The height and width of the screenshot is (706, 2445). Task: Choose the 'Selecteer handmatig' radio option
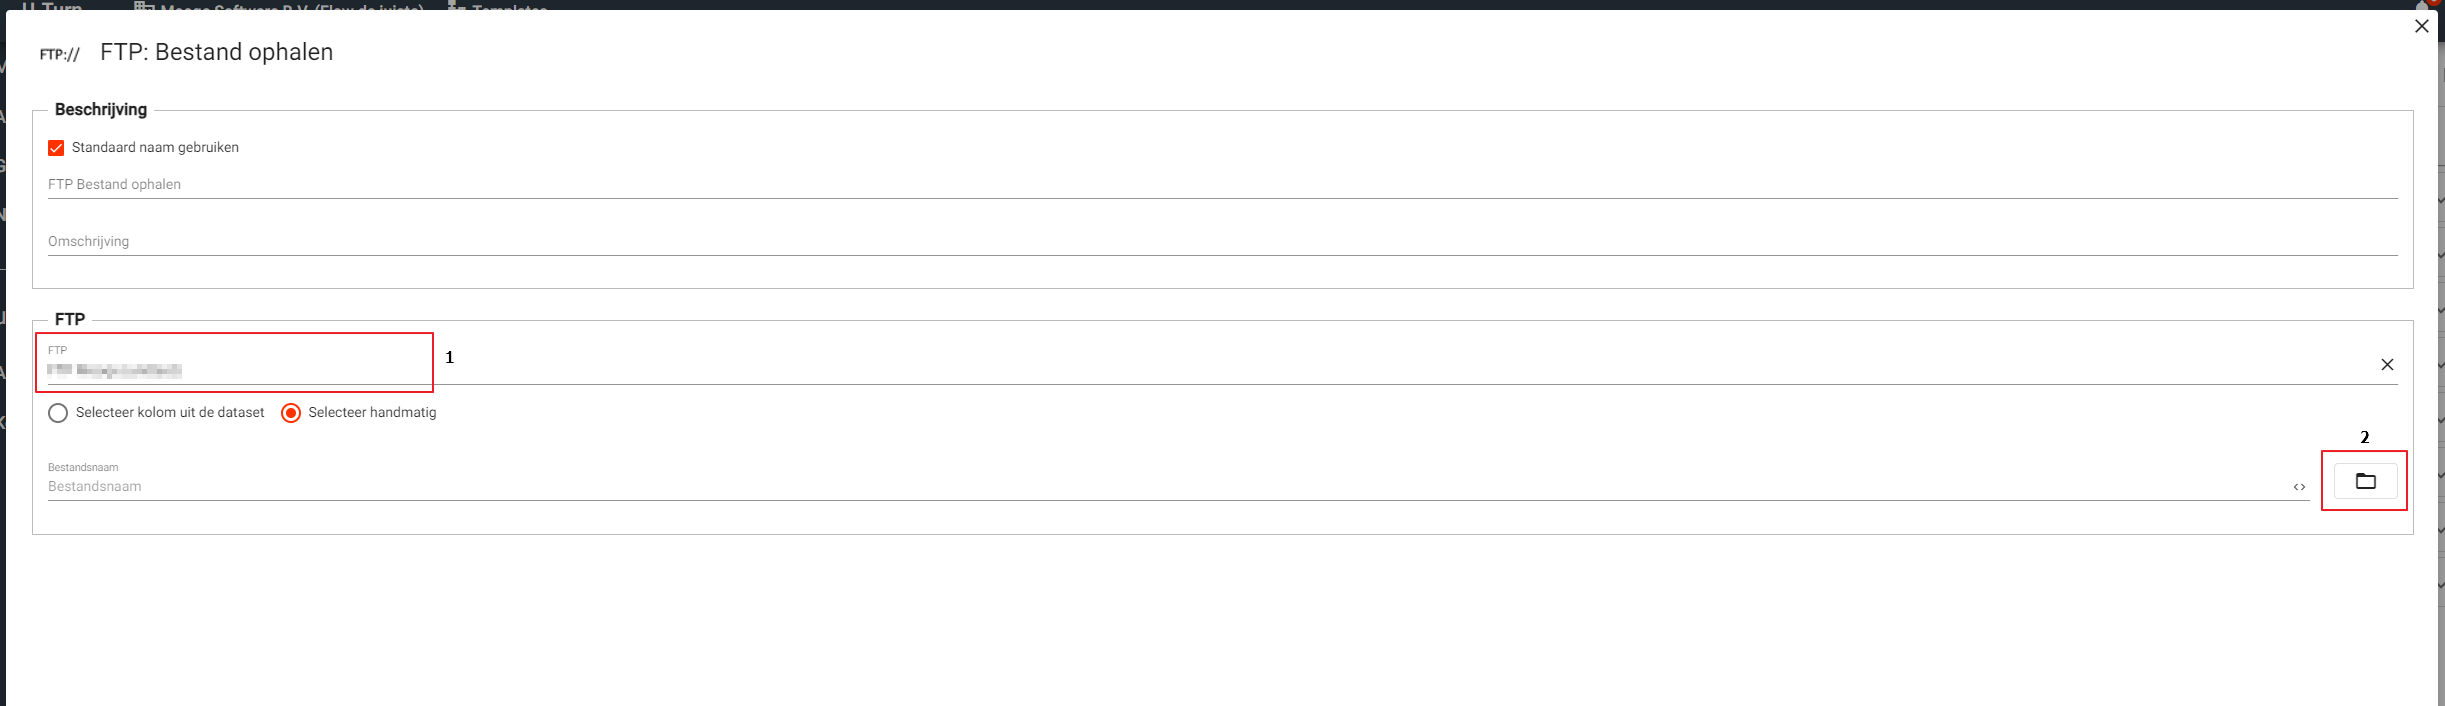pyautogui.click(x=291, y=413)
